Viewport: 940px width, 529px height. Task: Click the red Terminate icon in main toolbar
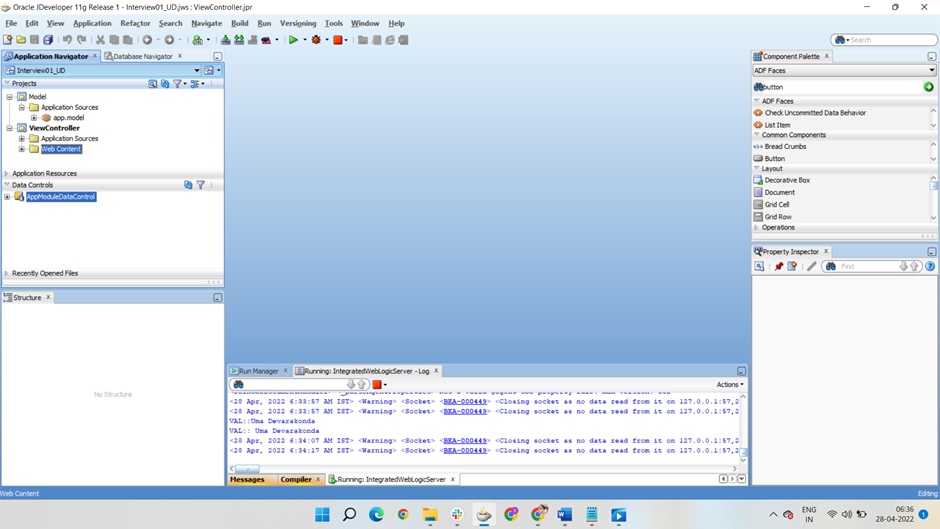pyautogui.click(x=338, y=40)
